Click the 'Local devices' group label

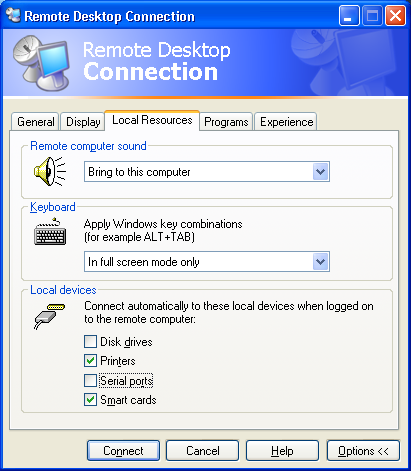click(x=63, y=290)
